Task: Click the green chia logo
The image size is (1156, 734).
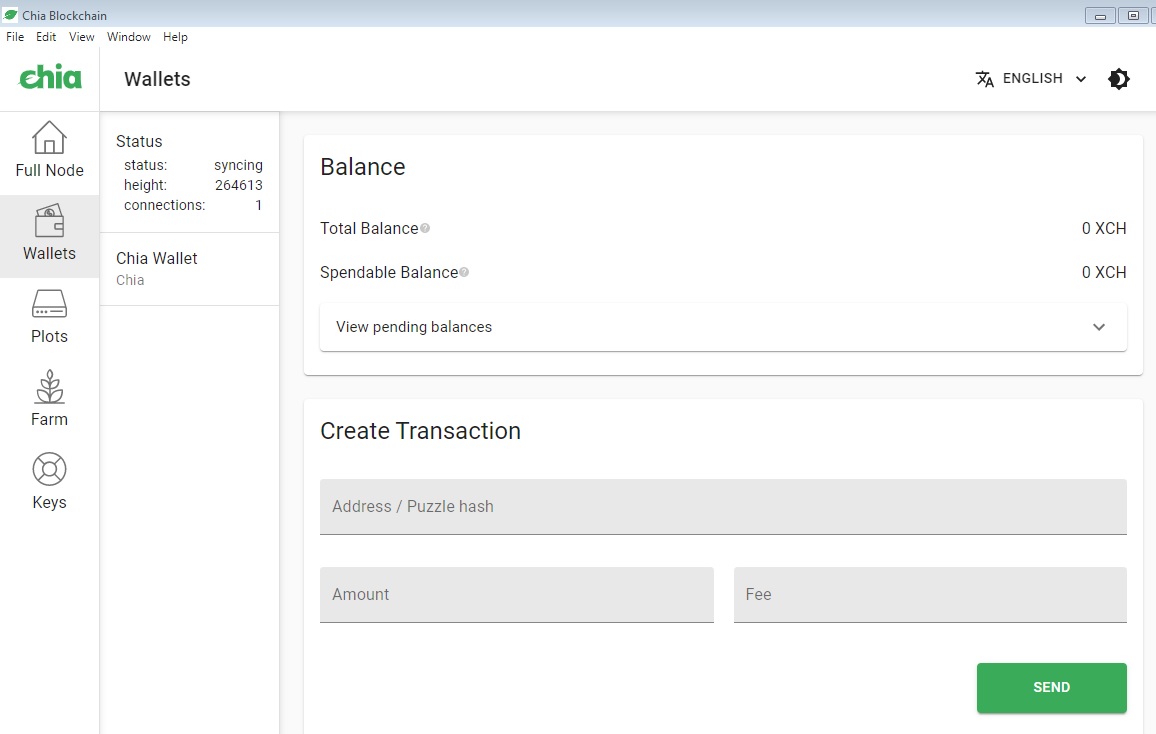Action: [x=50, y=77]
